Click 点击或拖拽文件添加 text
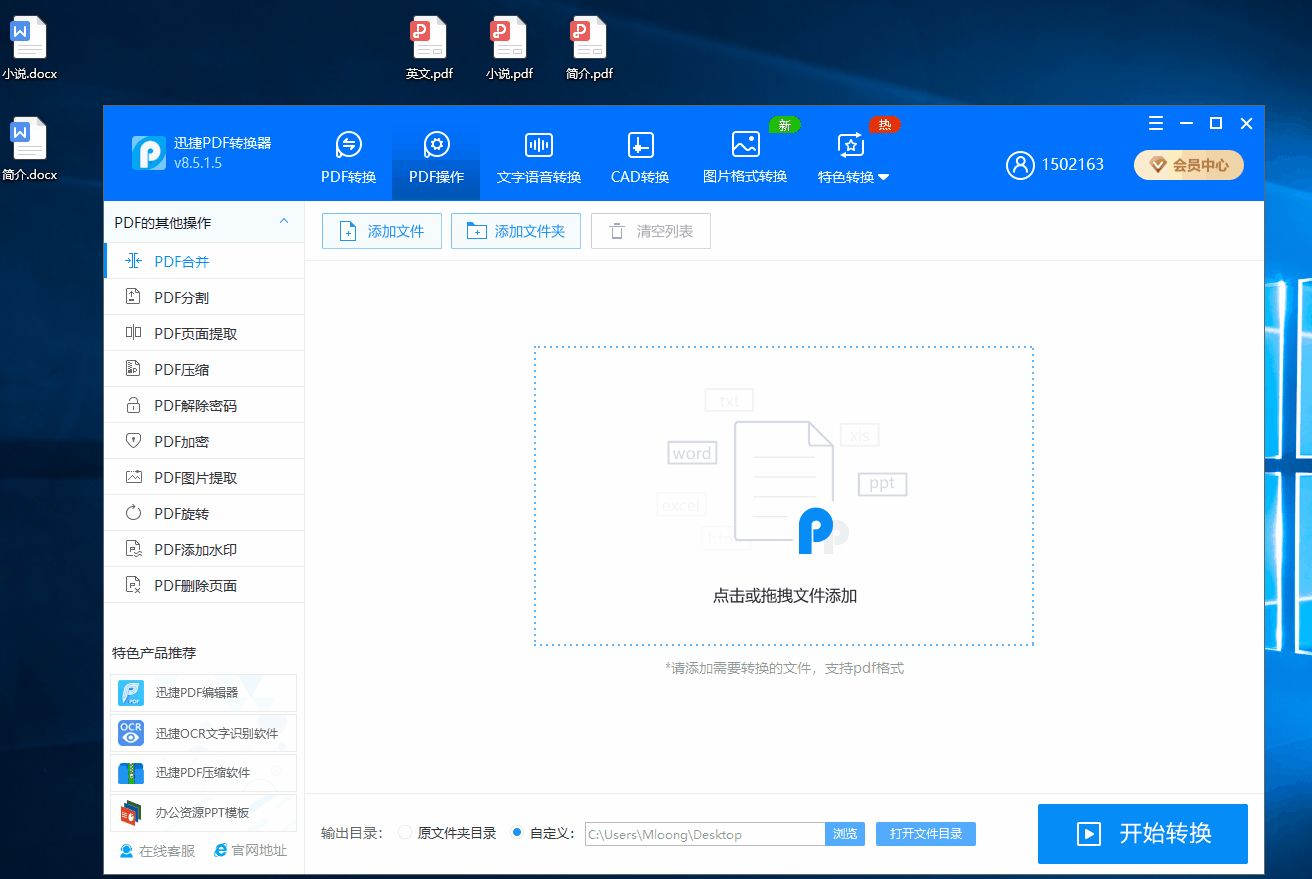The width and height of the screenshot is (1312, 879). coord(785,596)
